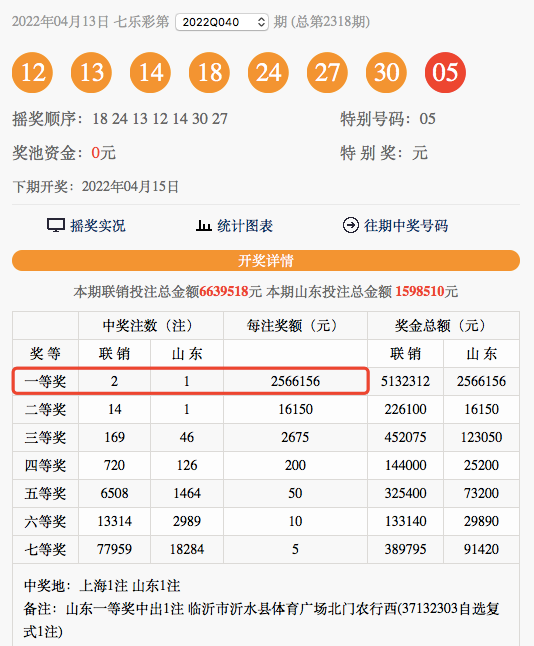The image size is (534, 646).
Task: Click fifth prize count 6508
Action: pos(114,493)
